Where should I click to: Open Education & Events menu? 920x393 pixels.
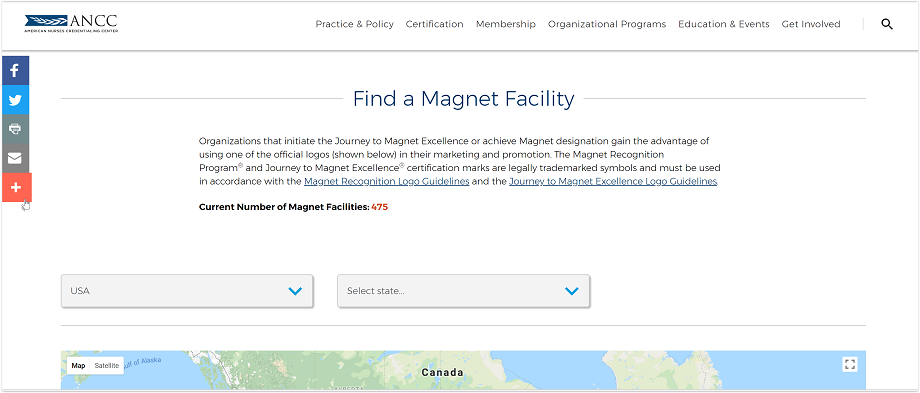[x=723, y=24]
